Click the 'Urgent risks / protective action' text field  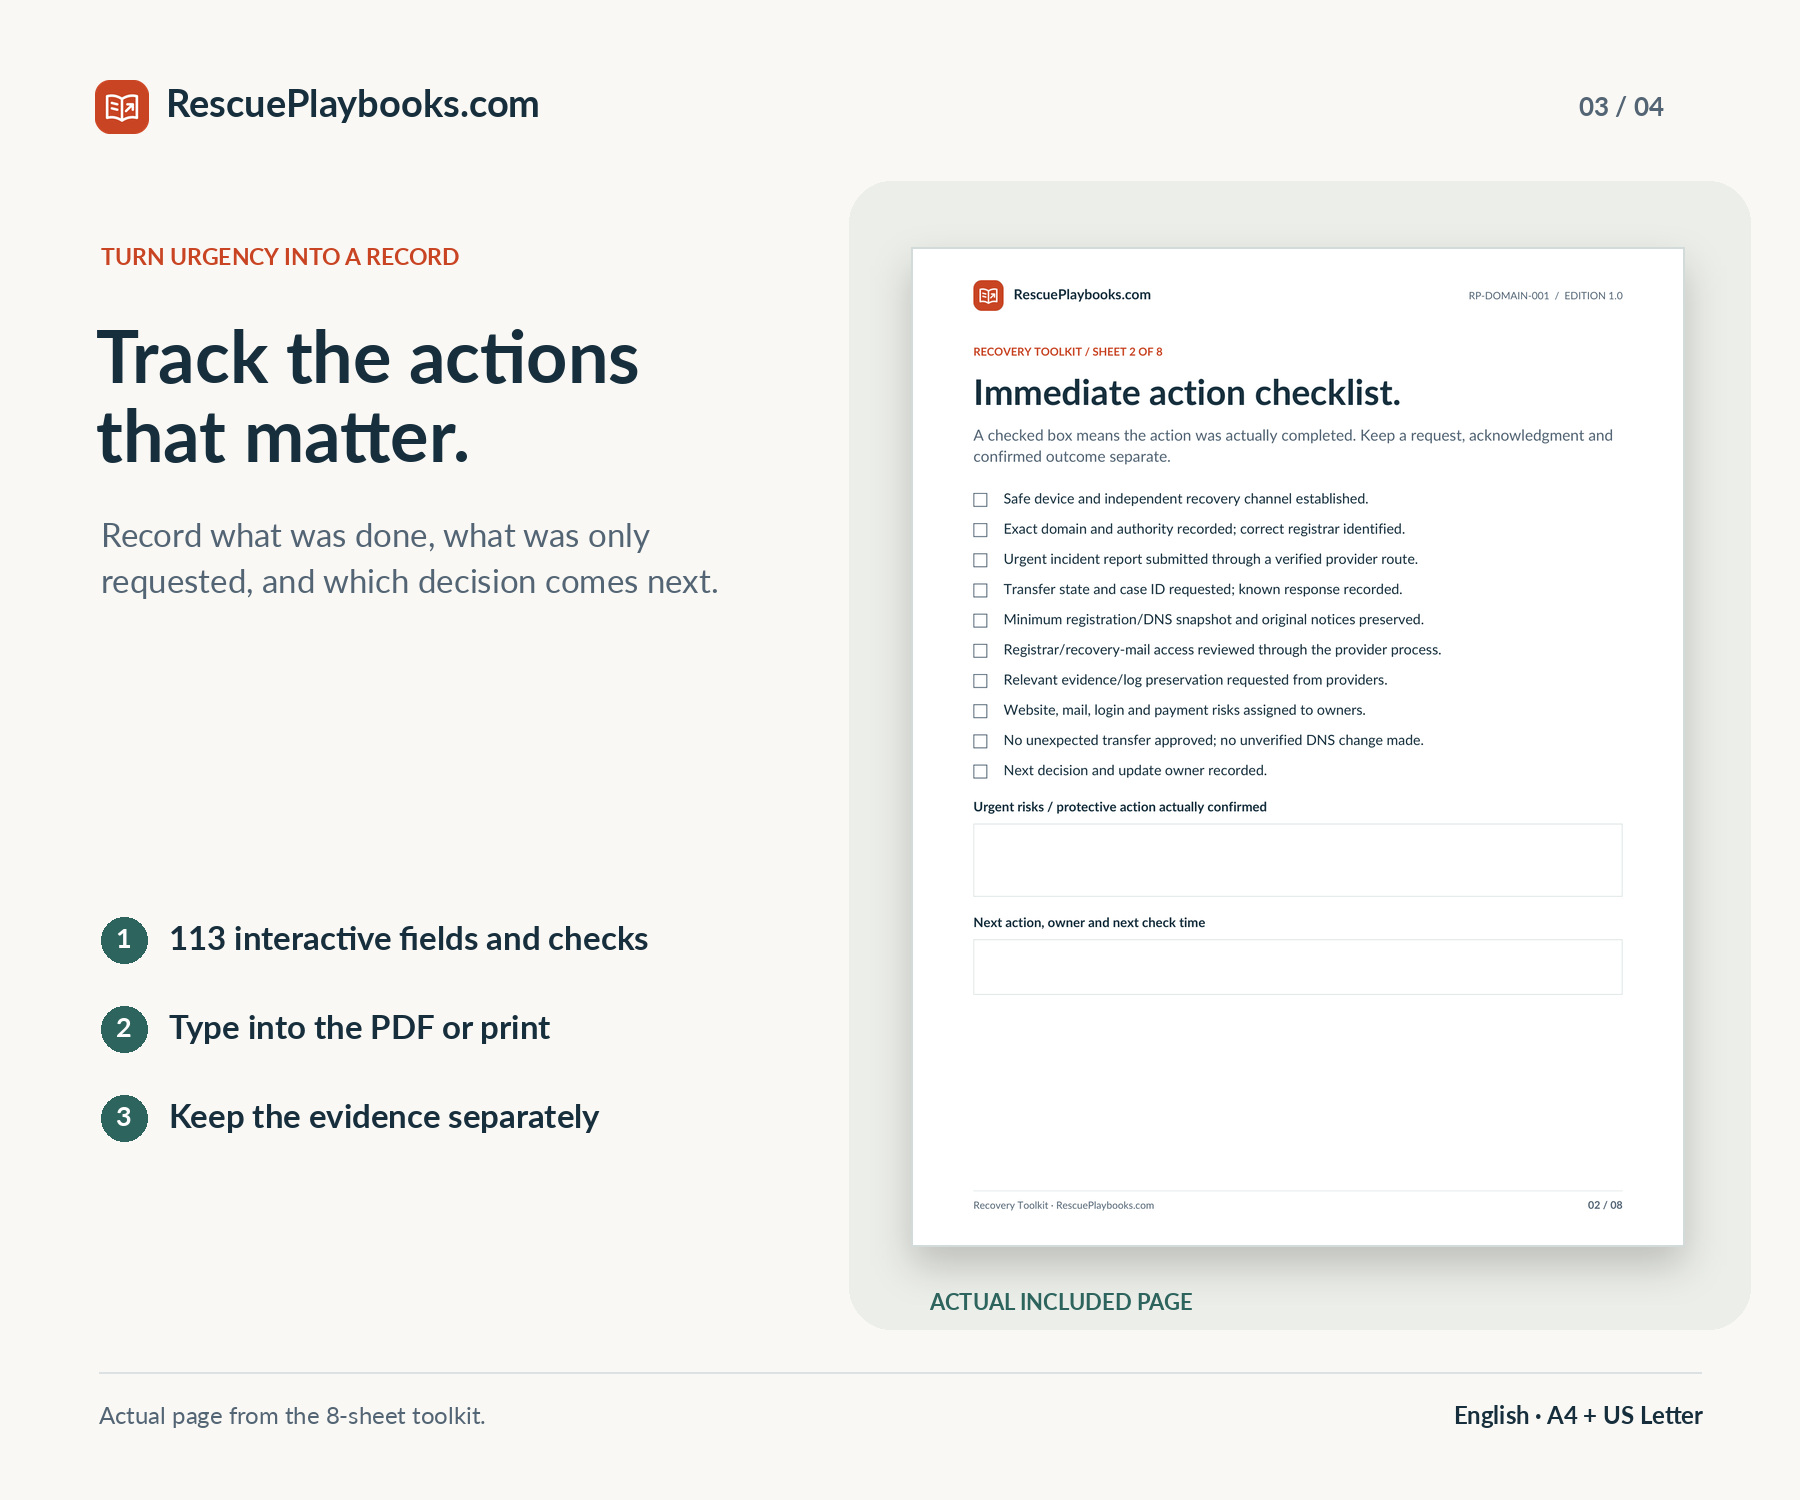(x=1297, y=860)
